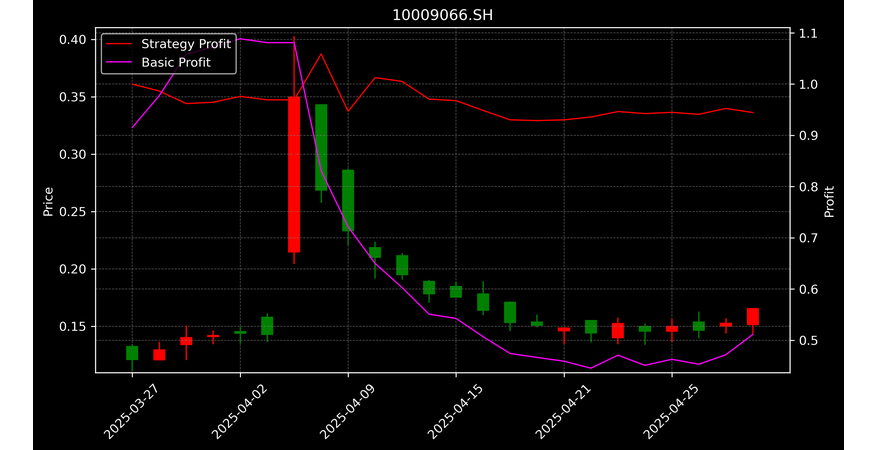Click the Price axis label

tap(48, 202)
